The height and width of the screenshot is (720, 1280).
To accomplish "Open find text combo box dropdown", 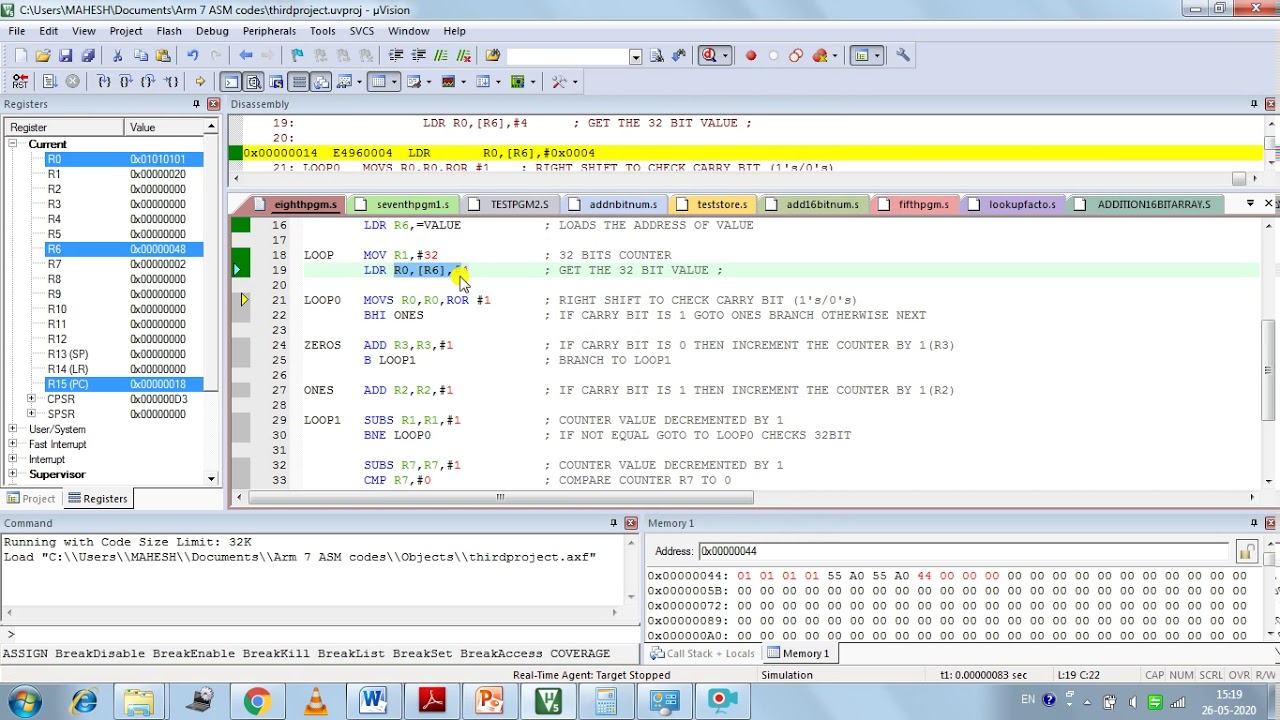I will click(x=635, y=57).
